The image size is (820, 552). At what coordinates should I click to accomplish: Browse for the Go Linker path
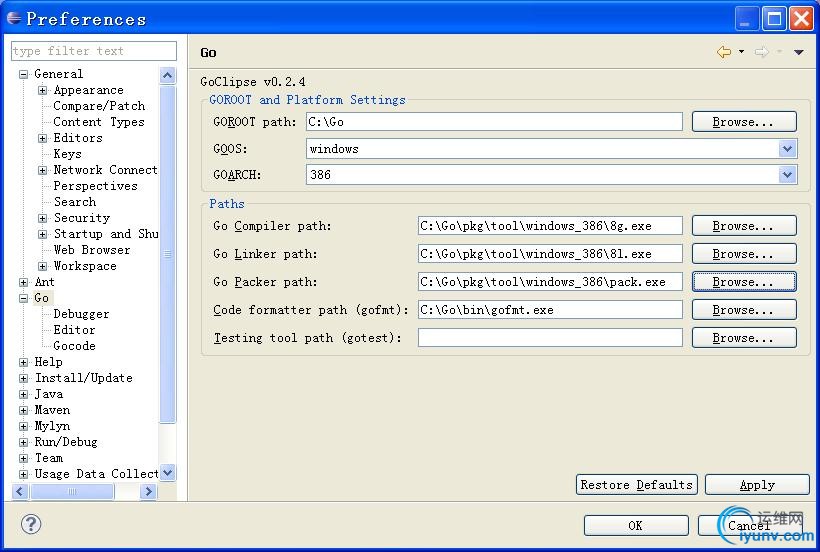[x=744, y=254]
